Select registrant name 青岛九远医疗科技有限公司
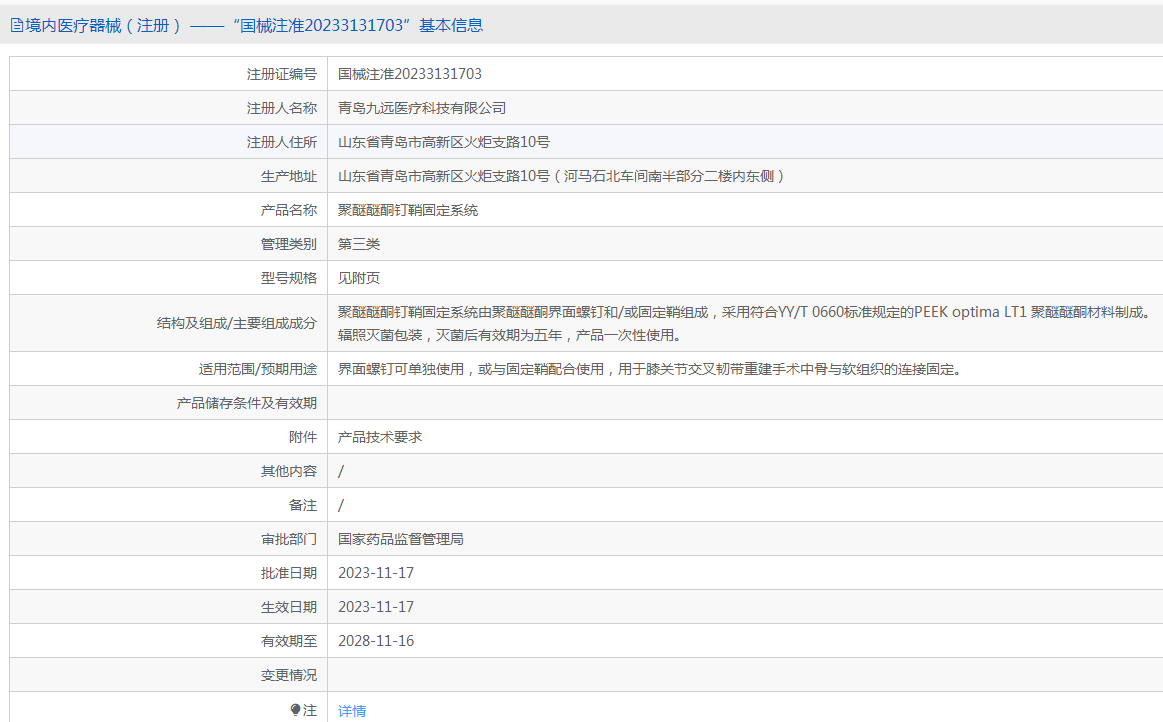 (x=421, y=108)
